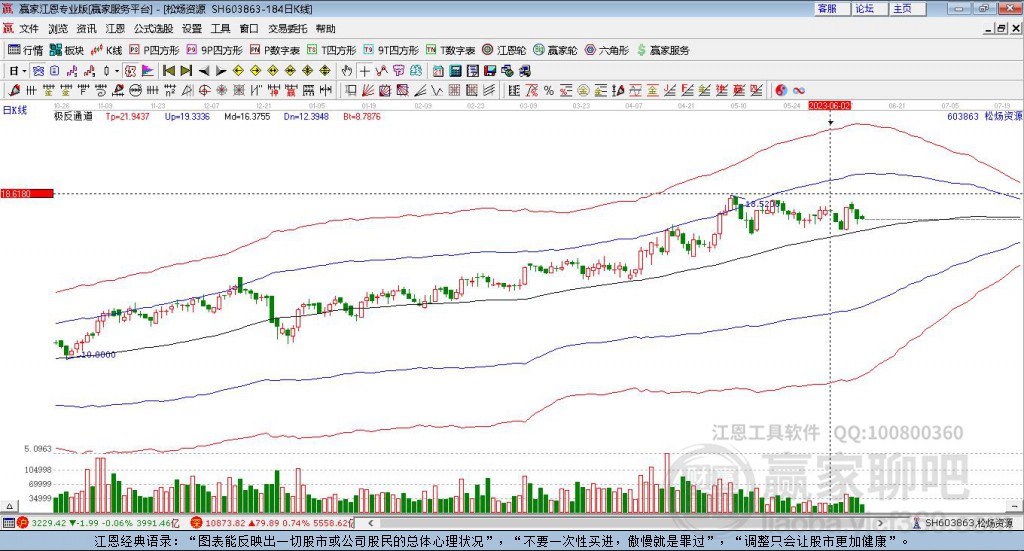Open the T数字表 number table
The image size is (1024, 551).
(x=451, y=50)
